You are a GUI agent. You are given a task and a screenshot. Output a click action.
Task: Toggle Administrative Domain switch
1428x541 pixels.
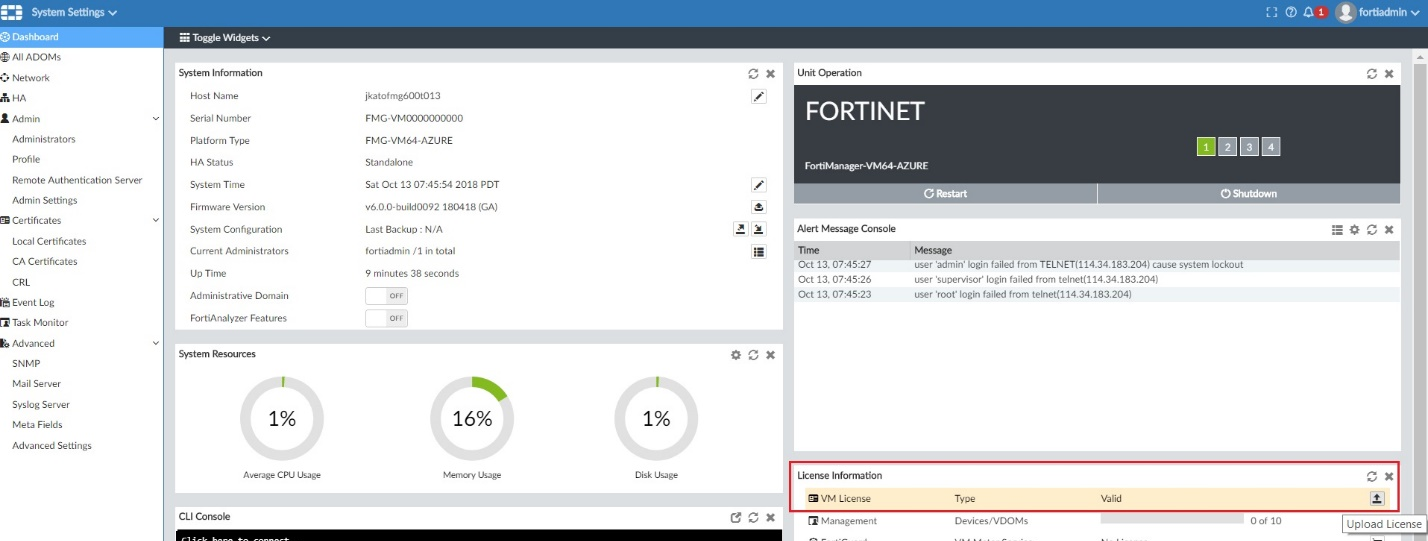(x=386, y=296)
